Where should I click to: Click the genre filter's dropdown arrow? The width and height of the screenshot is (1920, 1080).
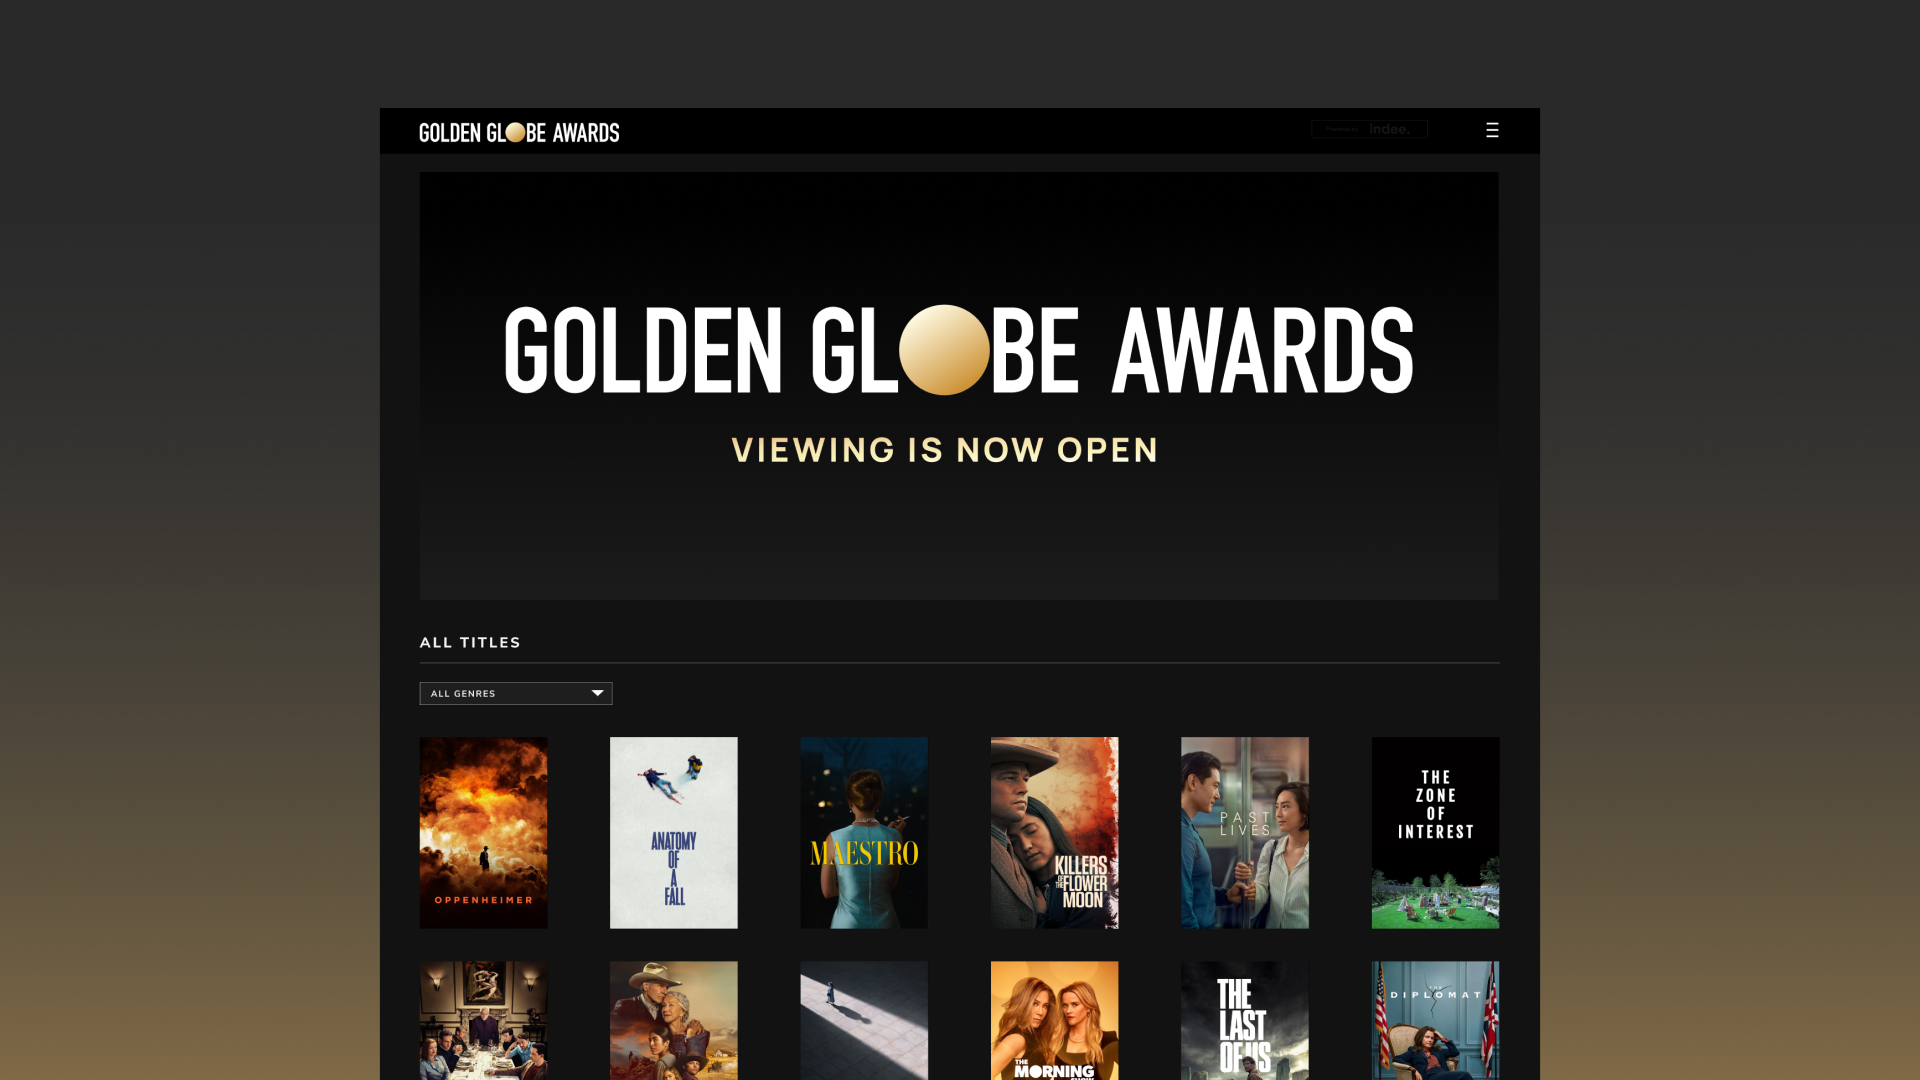pyautogui.click(x=597, y=693)
